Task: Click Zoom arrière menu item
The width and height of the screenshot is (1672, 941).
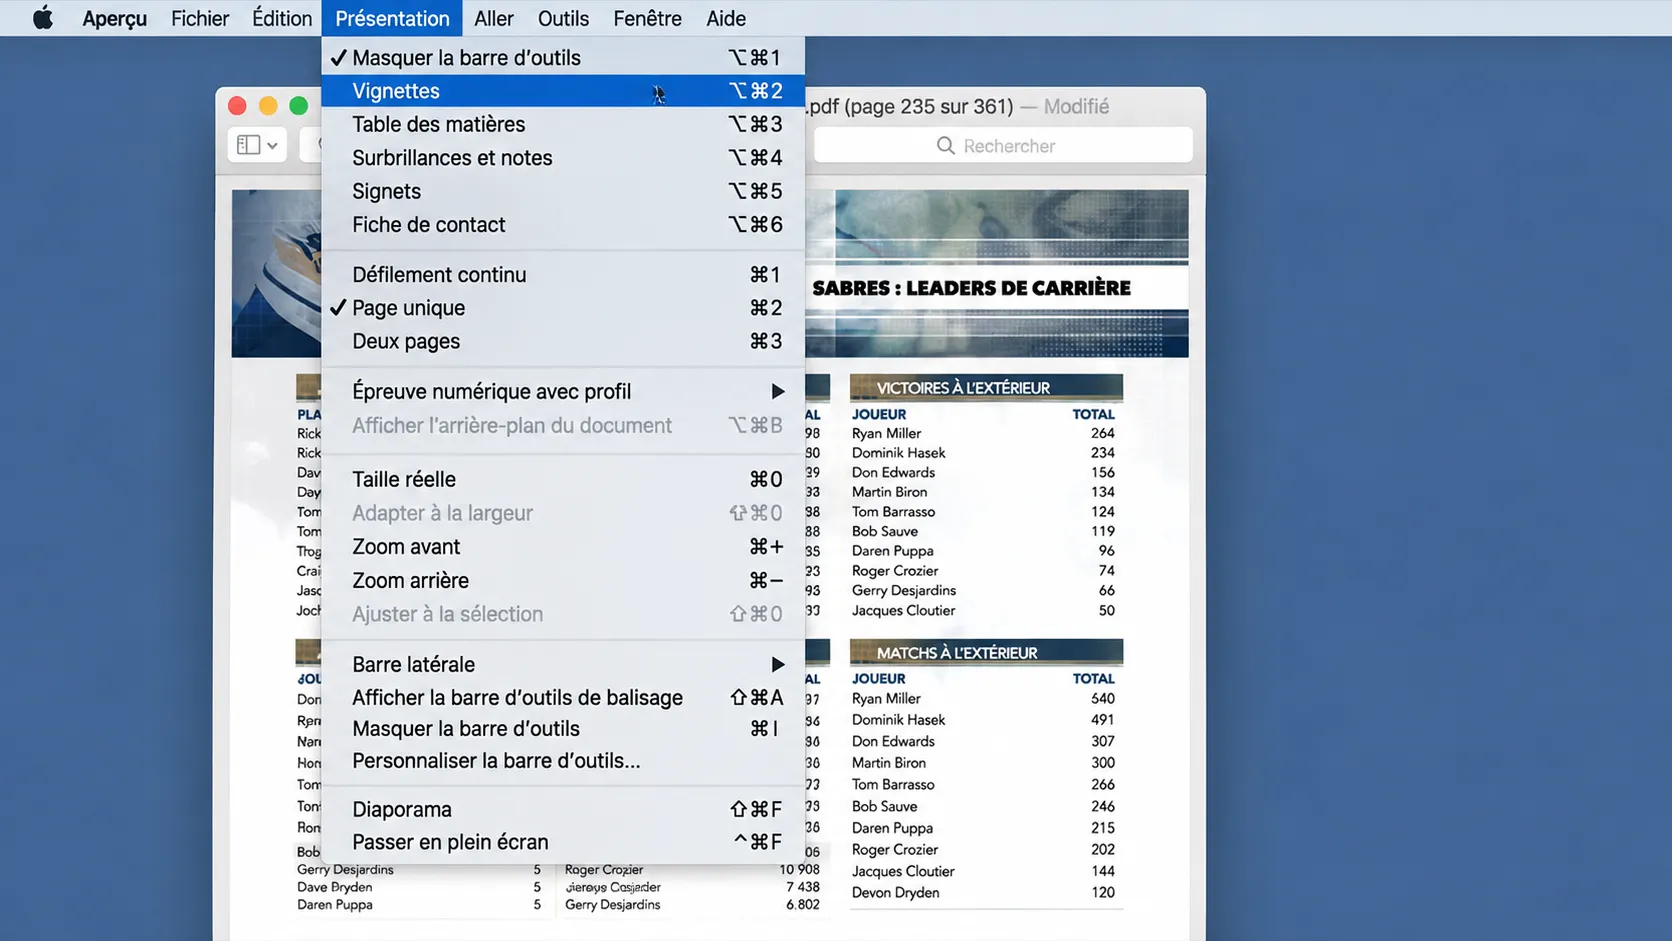Action: coord(563,581)
